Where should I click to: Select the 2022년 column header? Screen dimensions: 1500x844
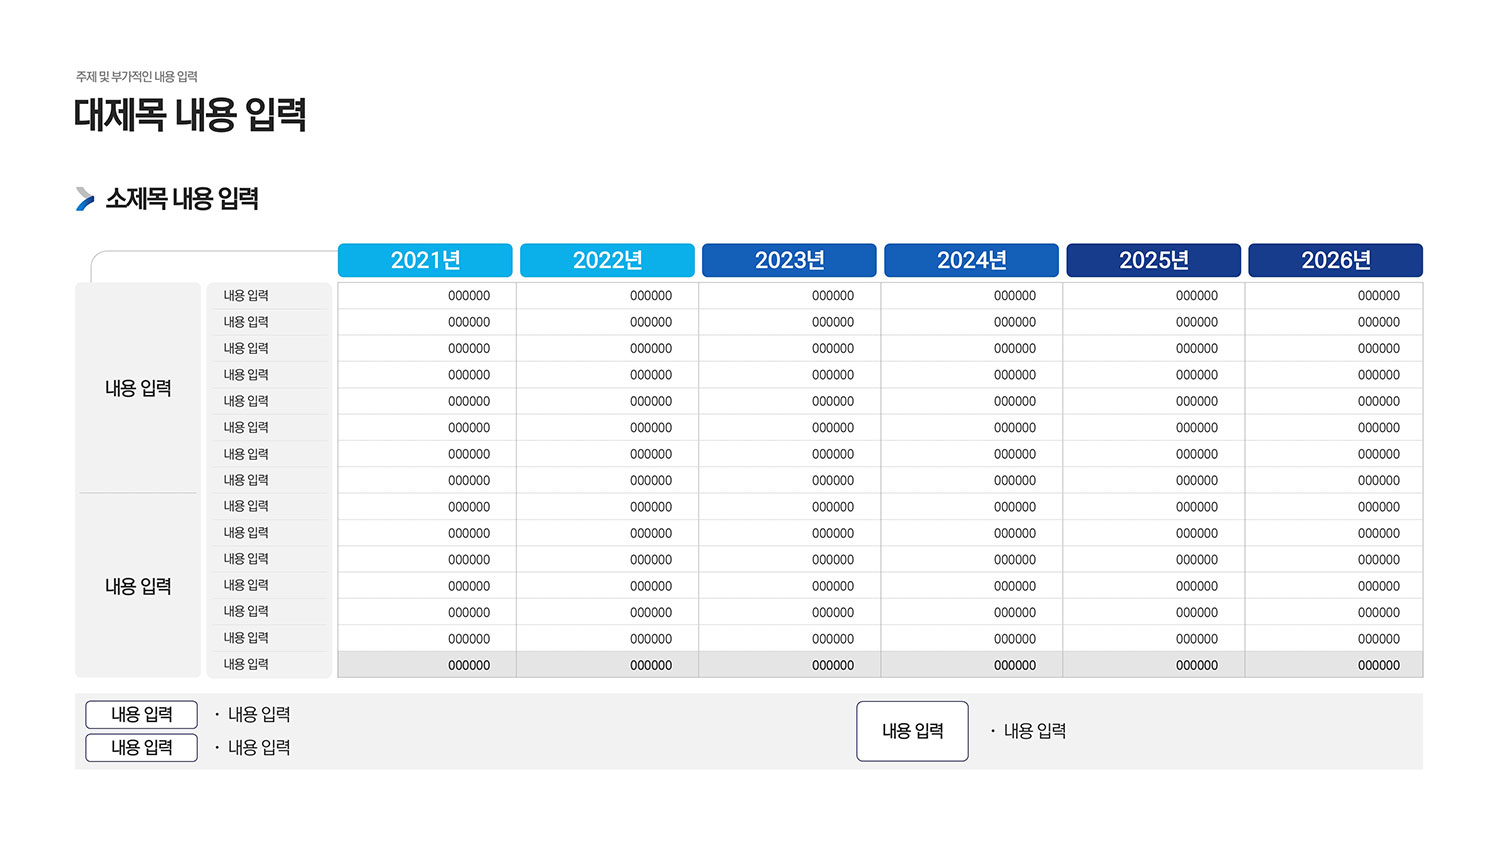[607, 260]
